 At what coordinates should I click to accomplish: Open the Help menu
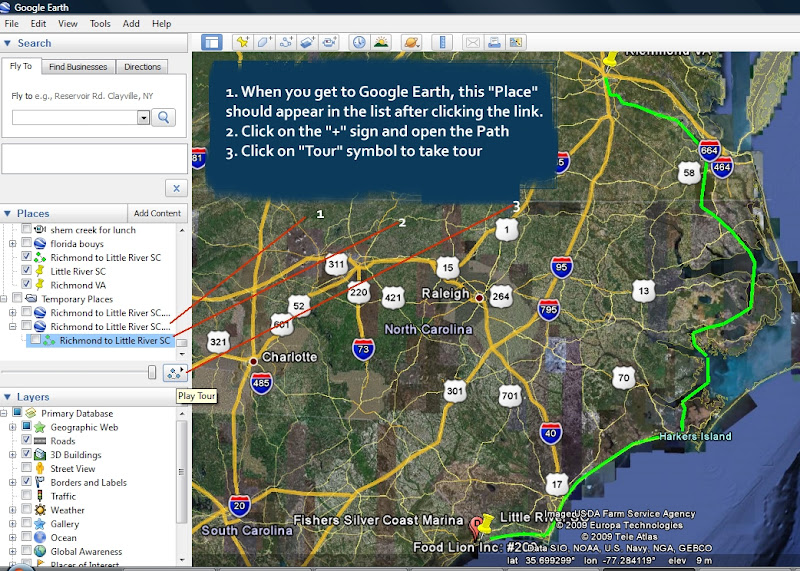click(x=161, y=23)
